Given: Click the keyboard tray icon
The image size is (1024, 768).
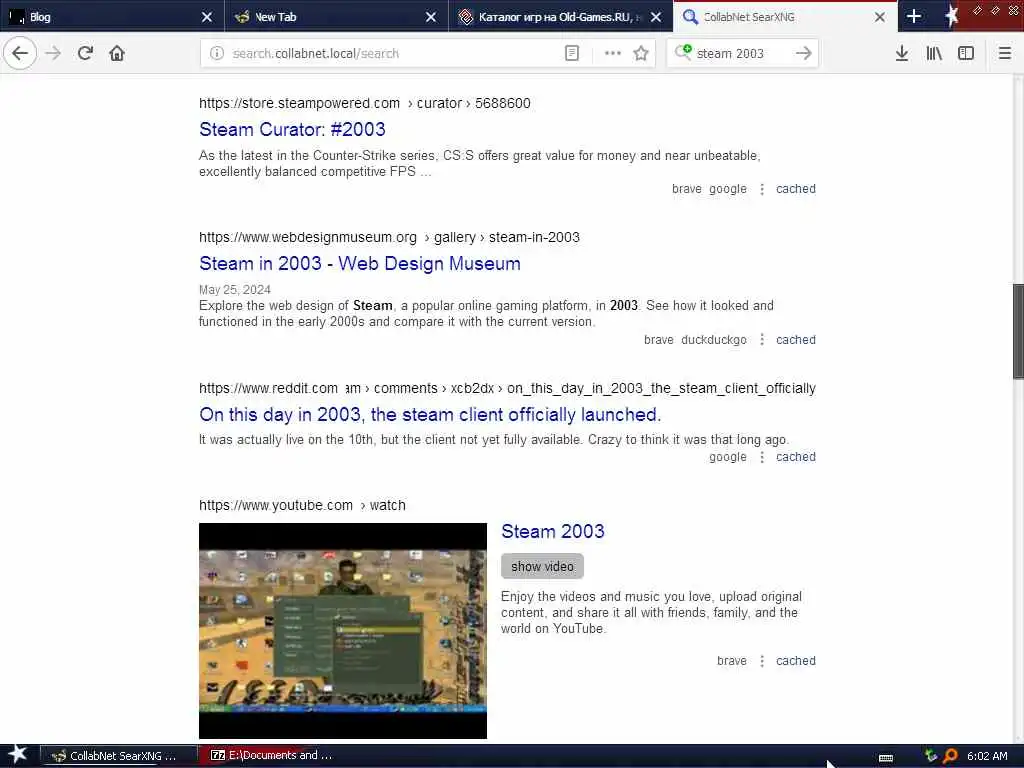Looking at the screenshot, I should point(886,757).
